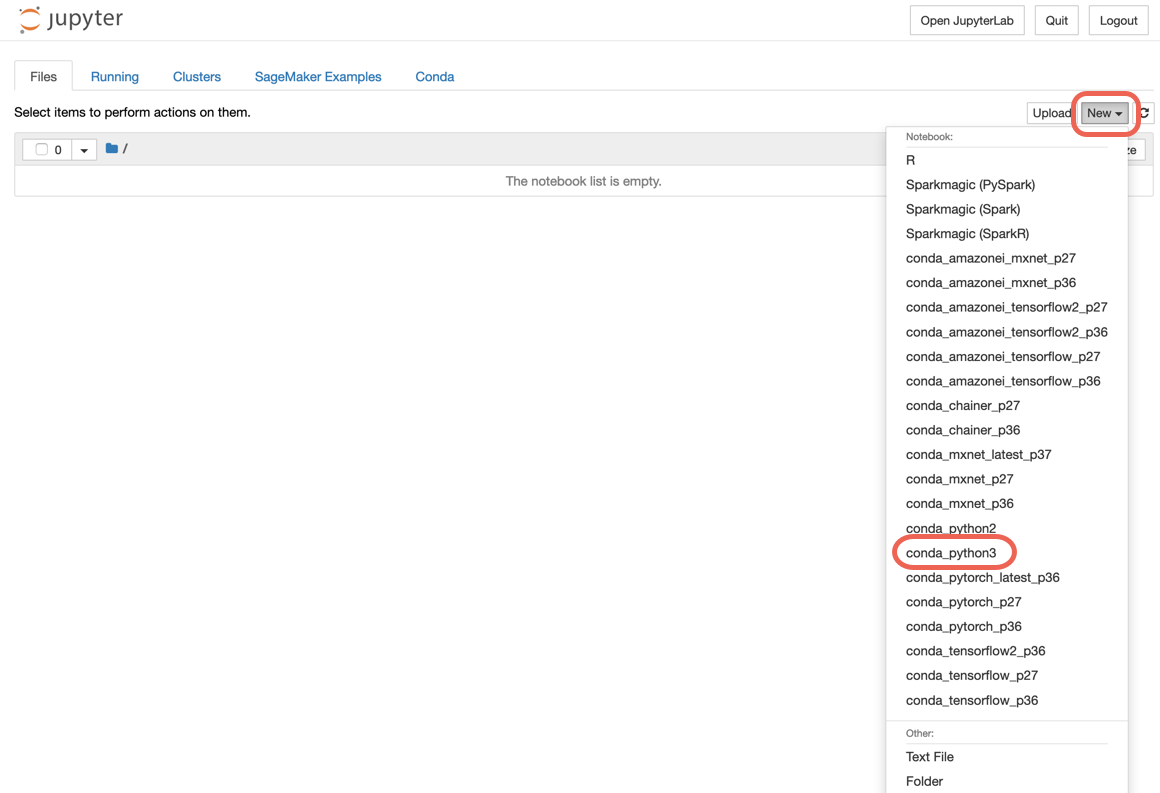
Task: Switch to the Clusters tab
Action: click(x=197, y=76)
